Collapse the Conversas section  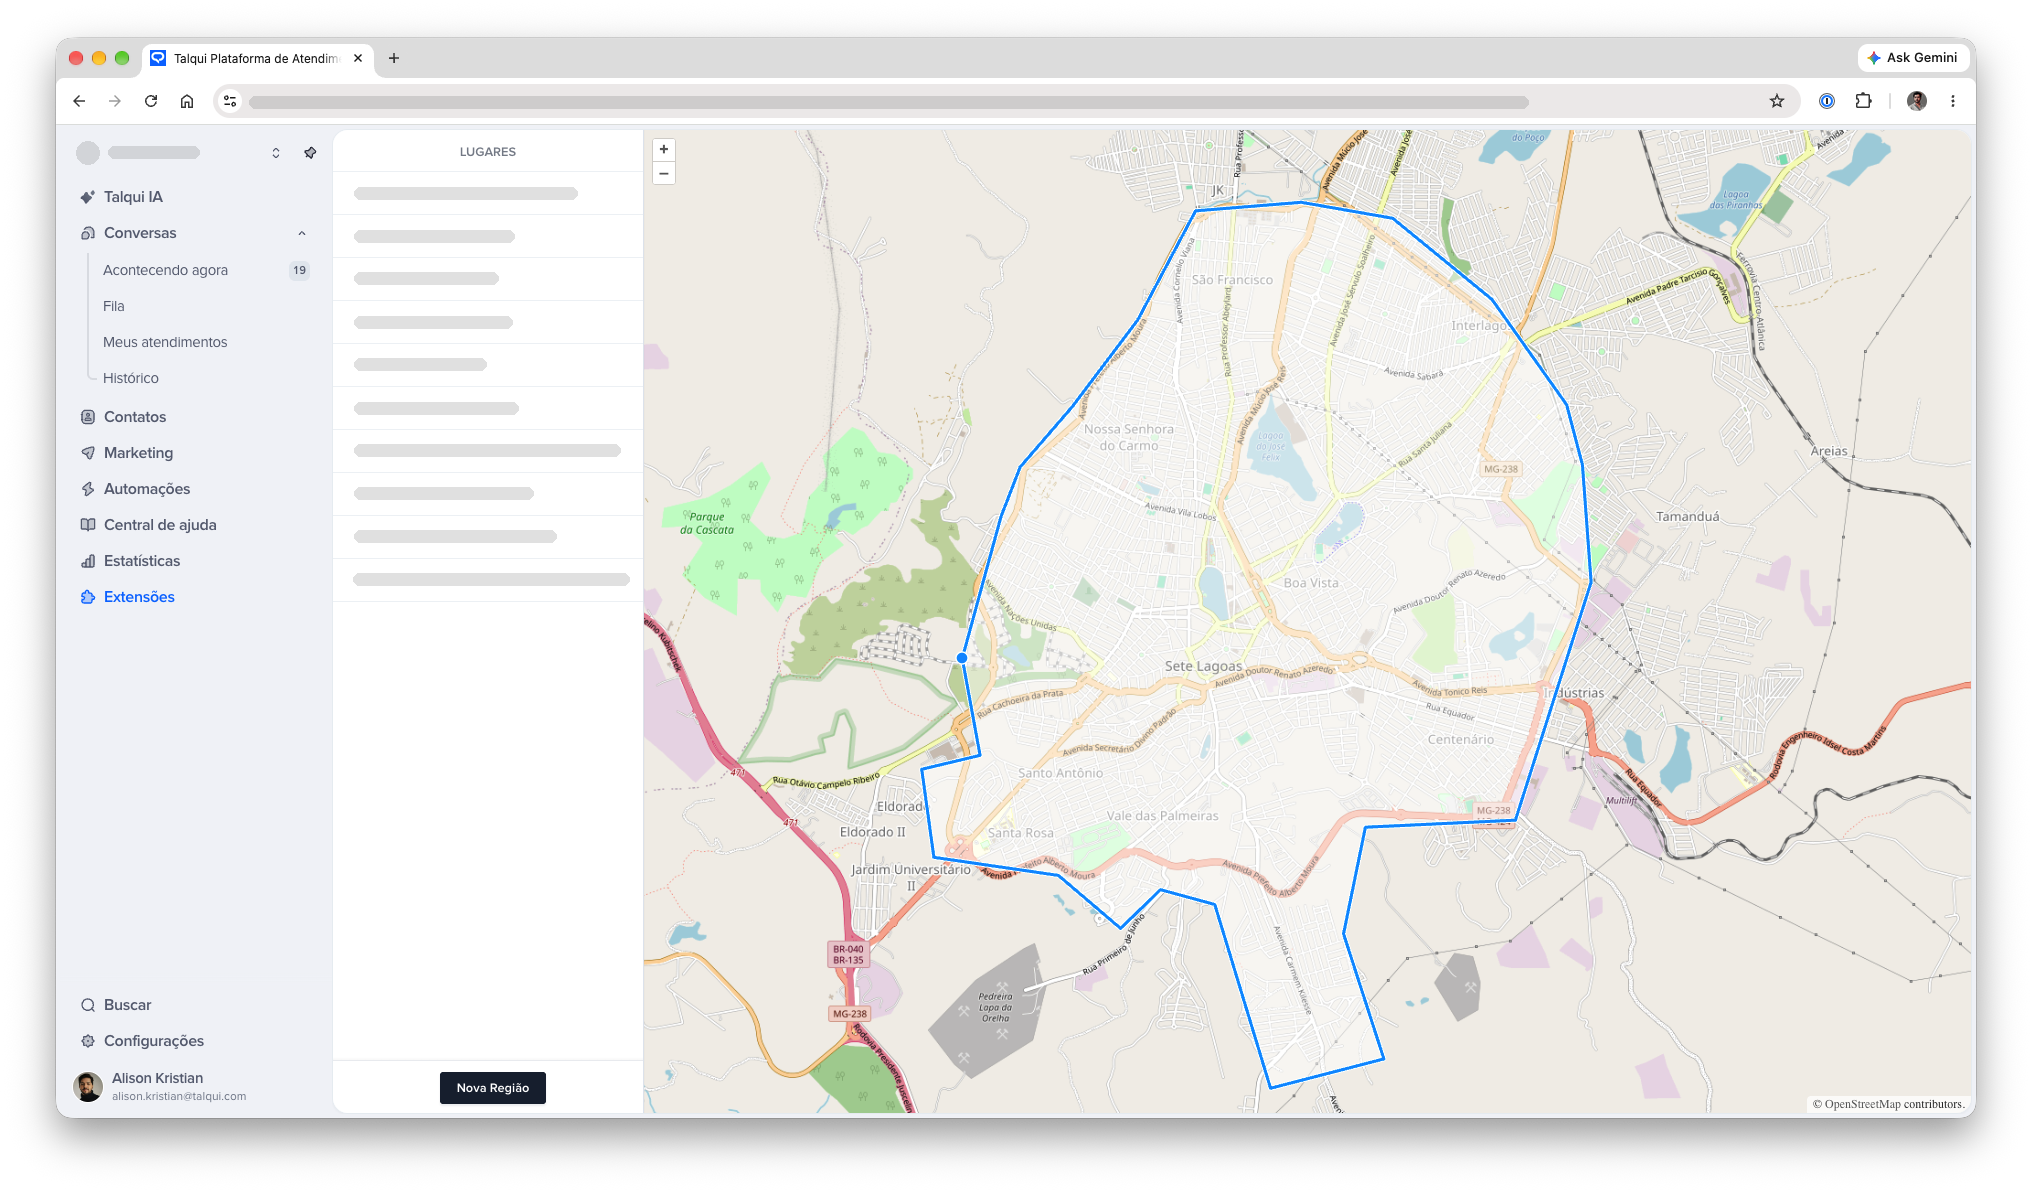302,233
